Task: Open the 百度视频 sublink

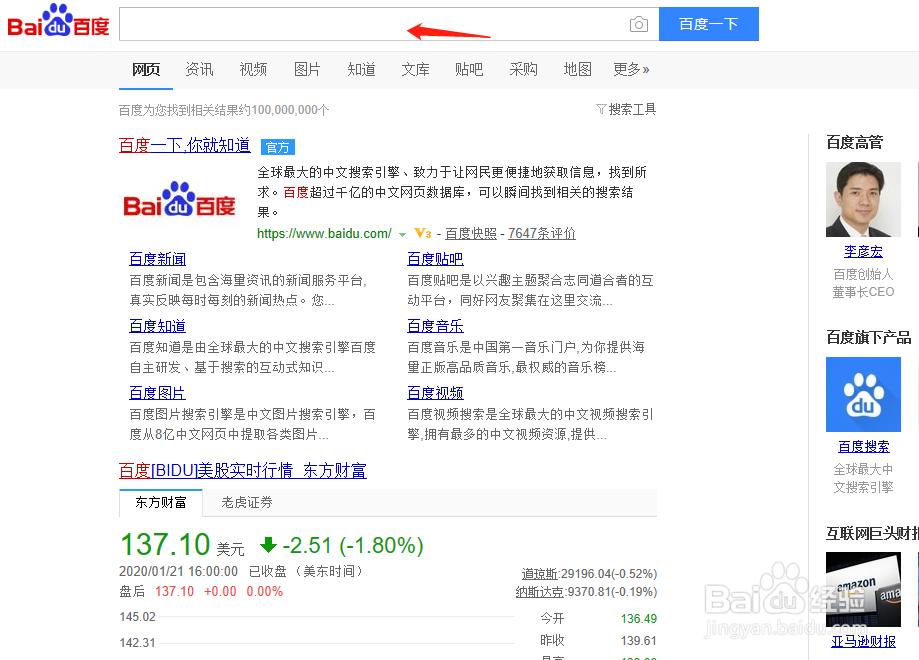Action: [435, 392]
